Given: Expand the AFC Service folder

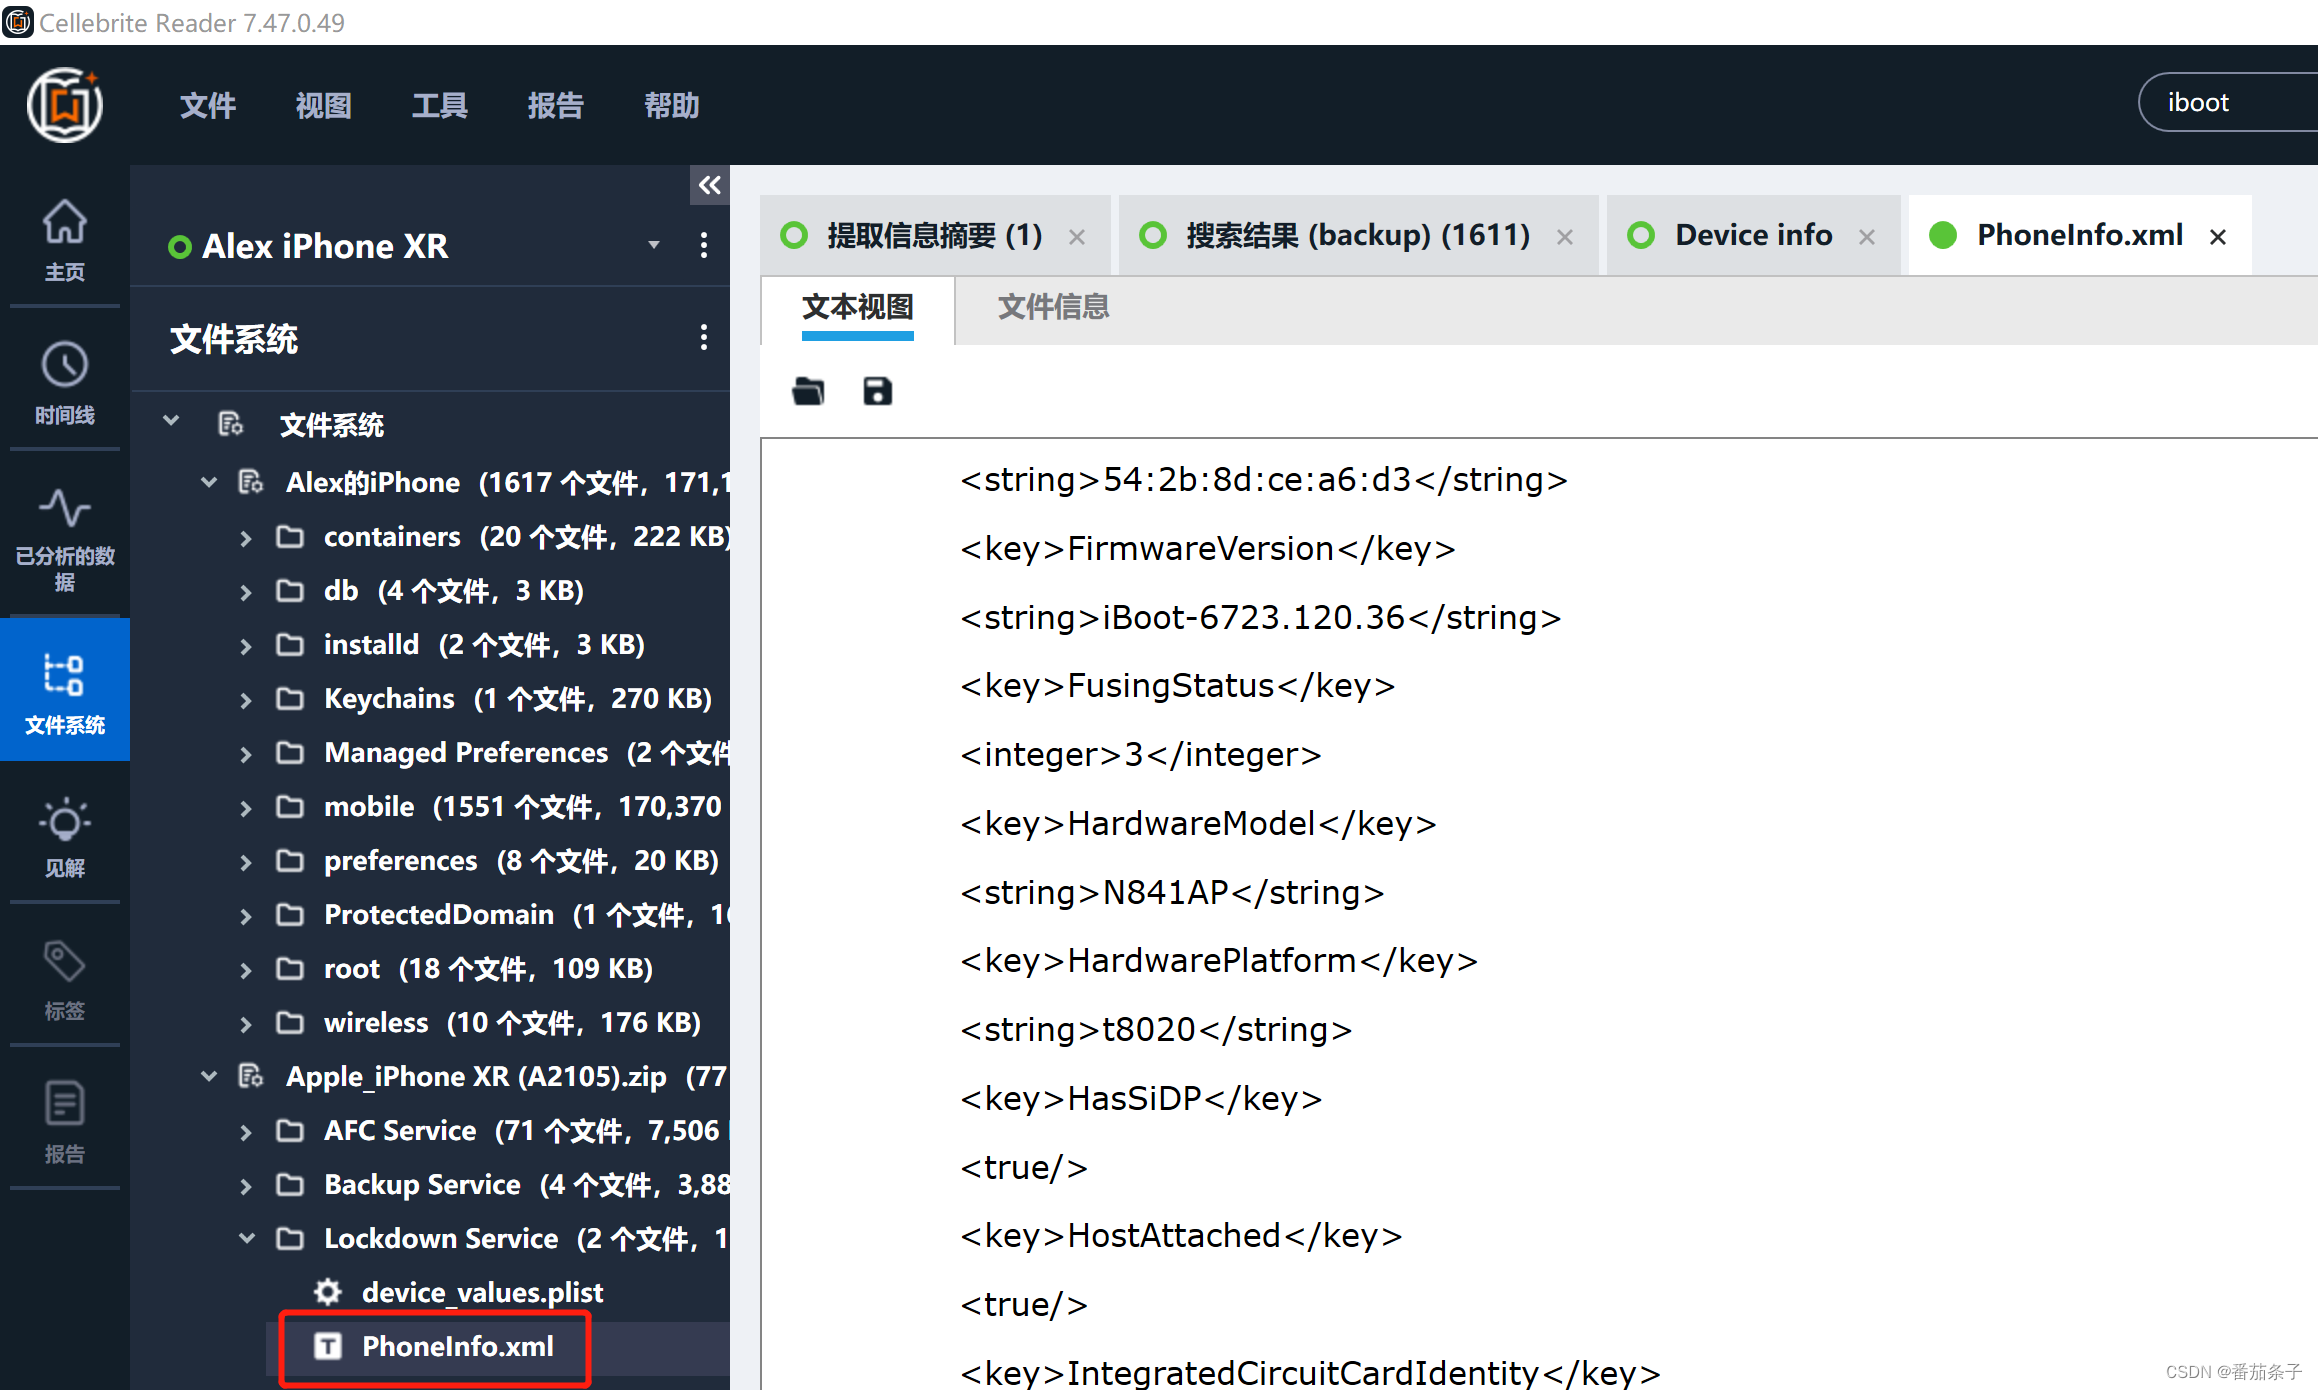Looking at the screenshot, I should coord(246,1132).
